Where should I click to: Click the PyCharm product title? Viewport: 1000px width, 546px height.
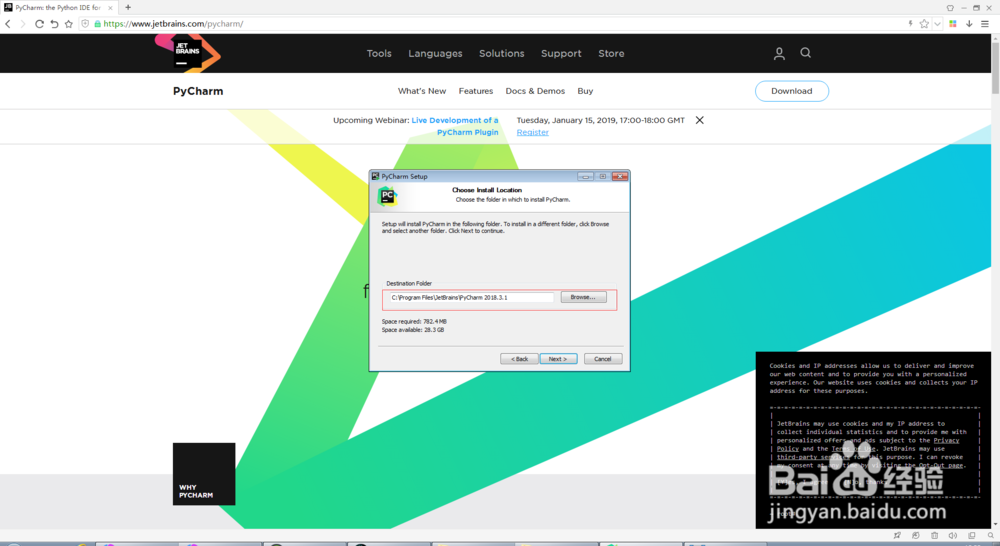click(x=198, y=91)
